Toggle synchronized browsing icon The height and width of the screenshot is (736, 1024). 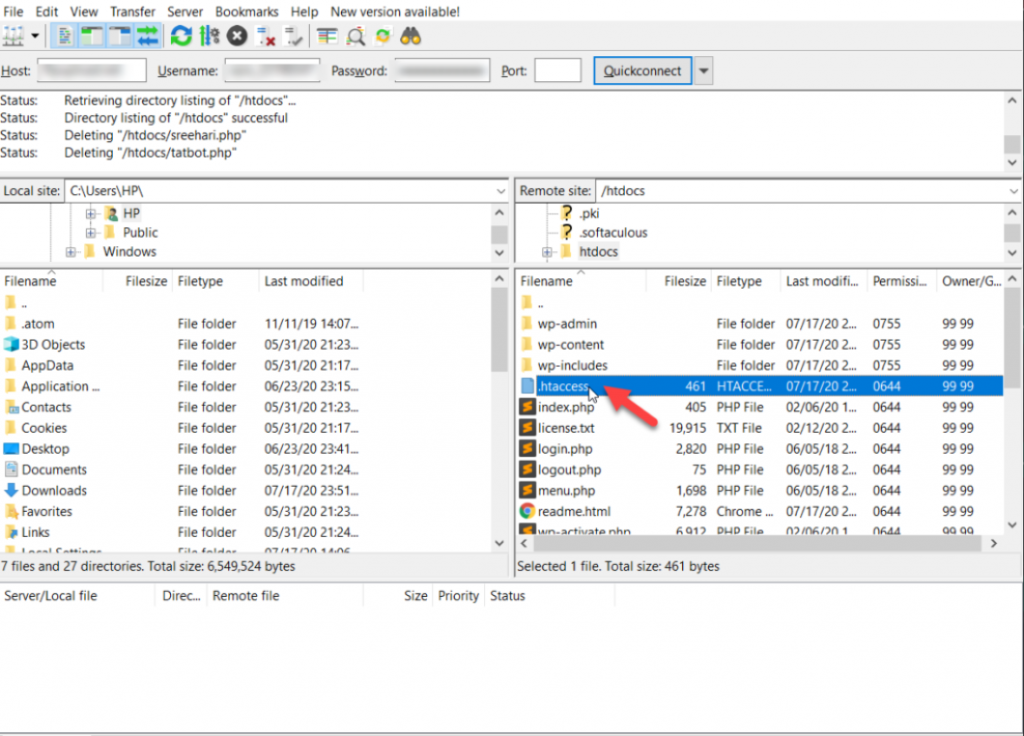pyautogui.click(x=382, y=37)
